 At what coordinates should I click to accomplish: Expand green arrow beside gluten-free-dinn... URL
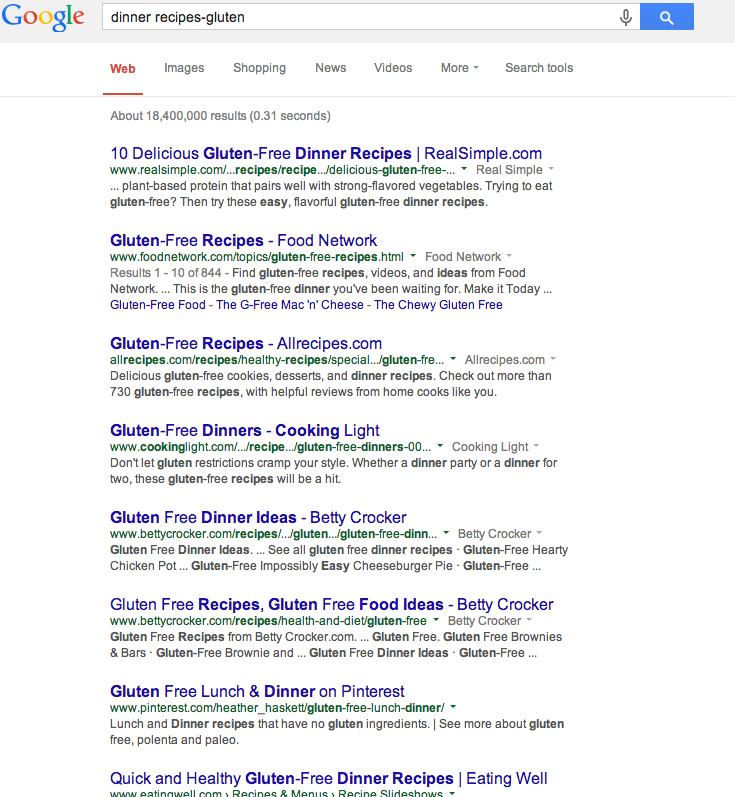[446, 533]
